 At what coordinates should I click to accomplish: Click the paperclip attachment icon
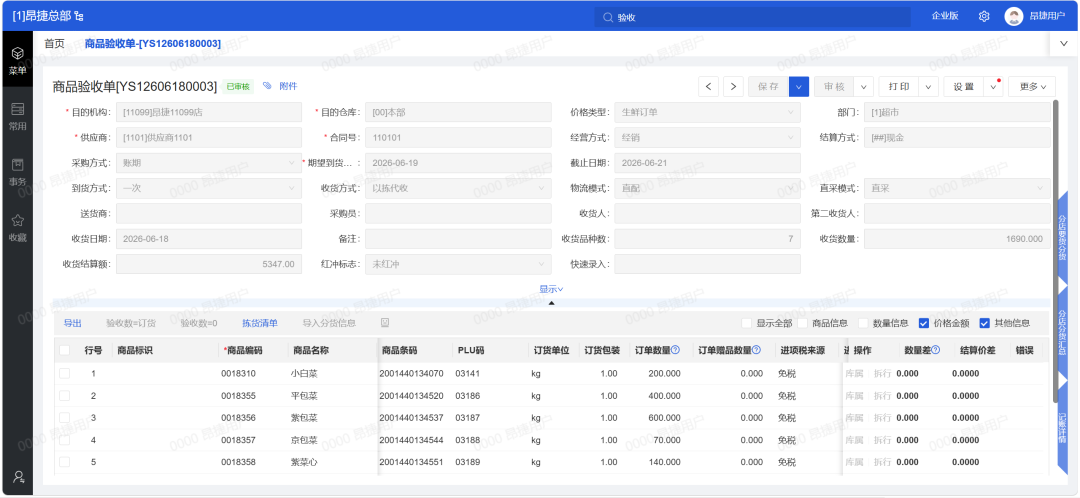point(267,86)
